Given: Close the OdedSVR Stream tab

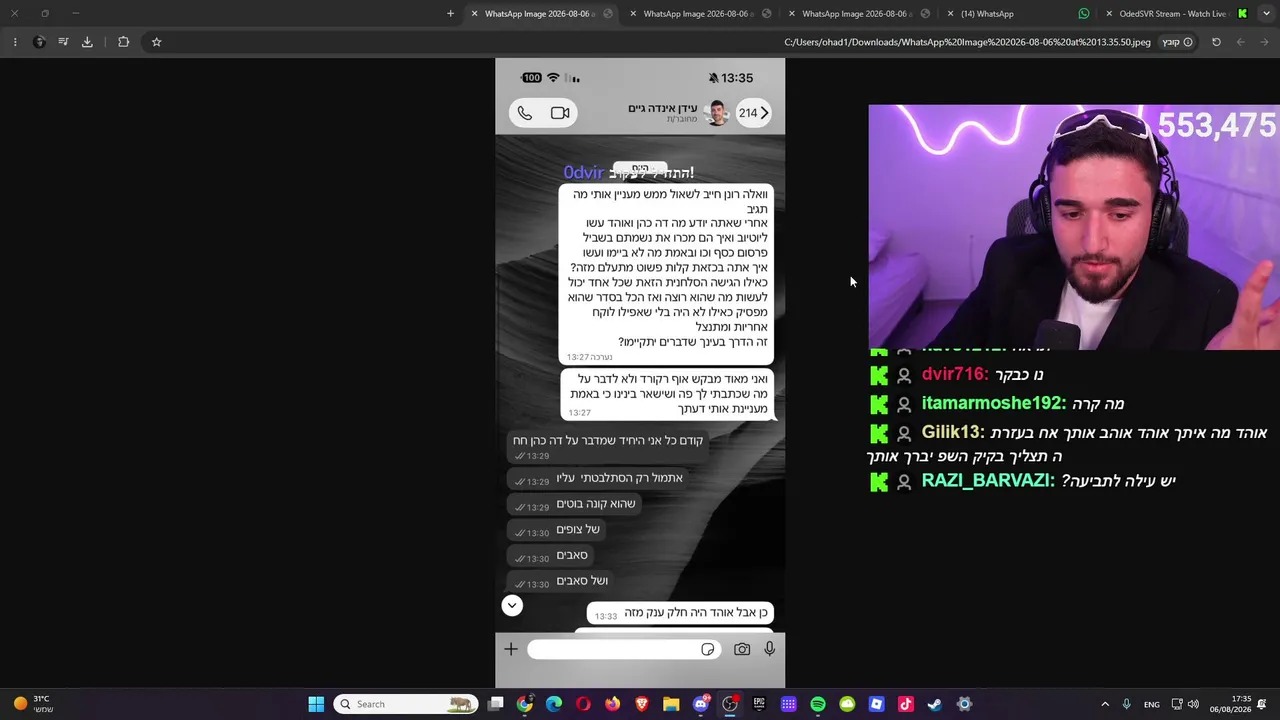Looking at the screenshot, I should tap(1109, 14).
